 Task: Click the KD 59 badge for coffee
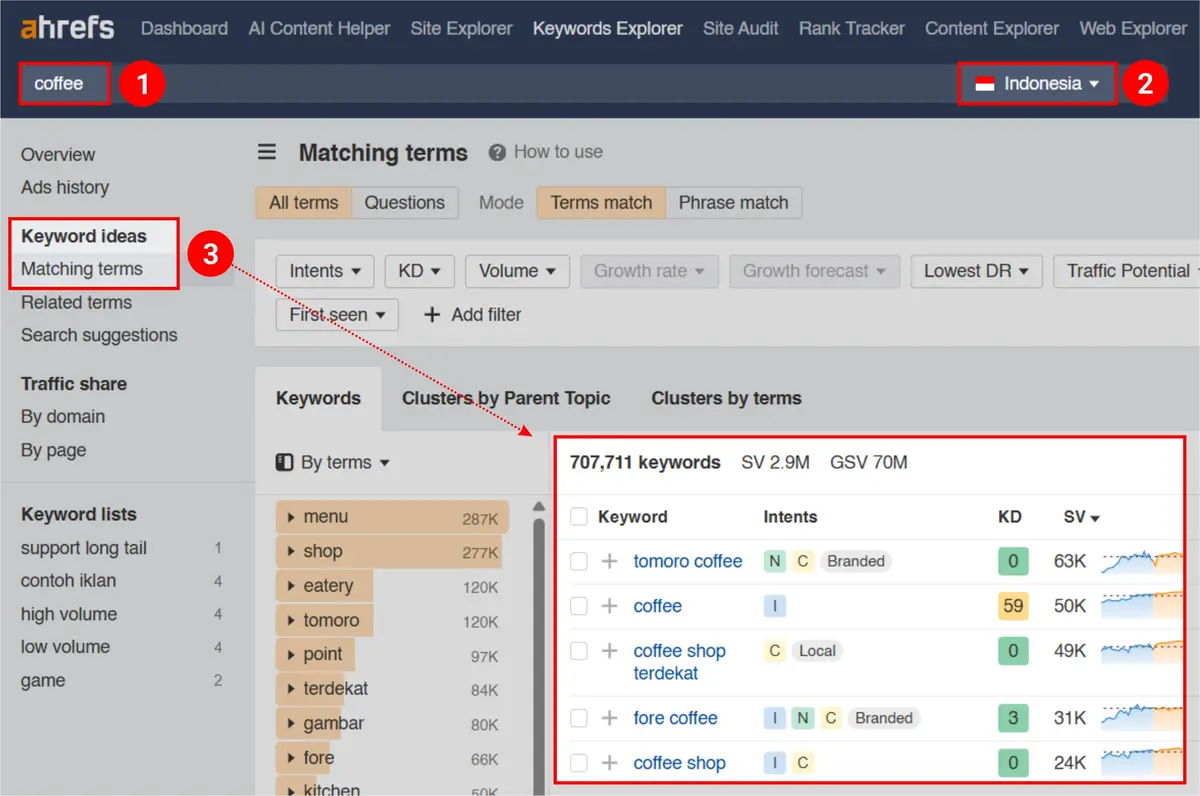(x=1012, y=606)
